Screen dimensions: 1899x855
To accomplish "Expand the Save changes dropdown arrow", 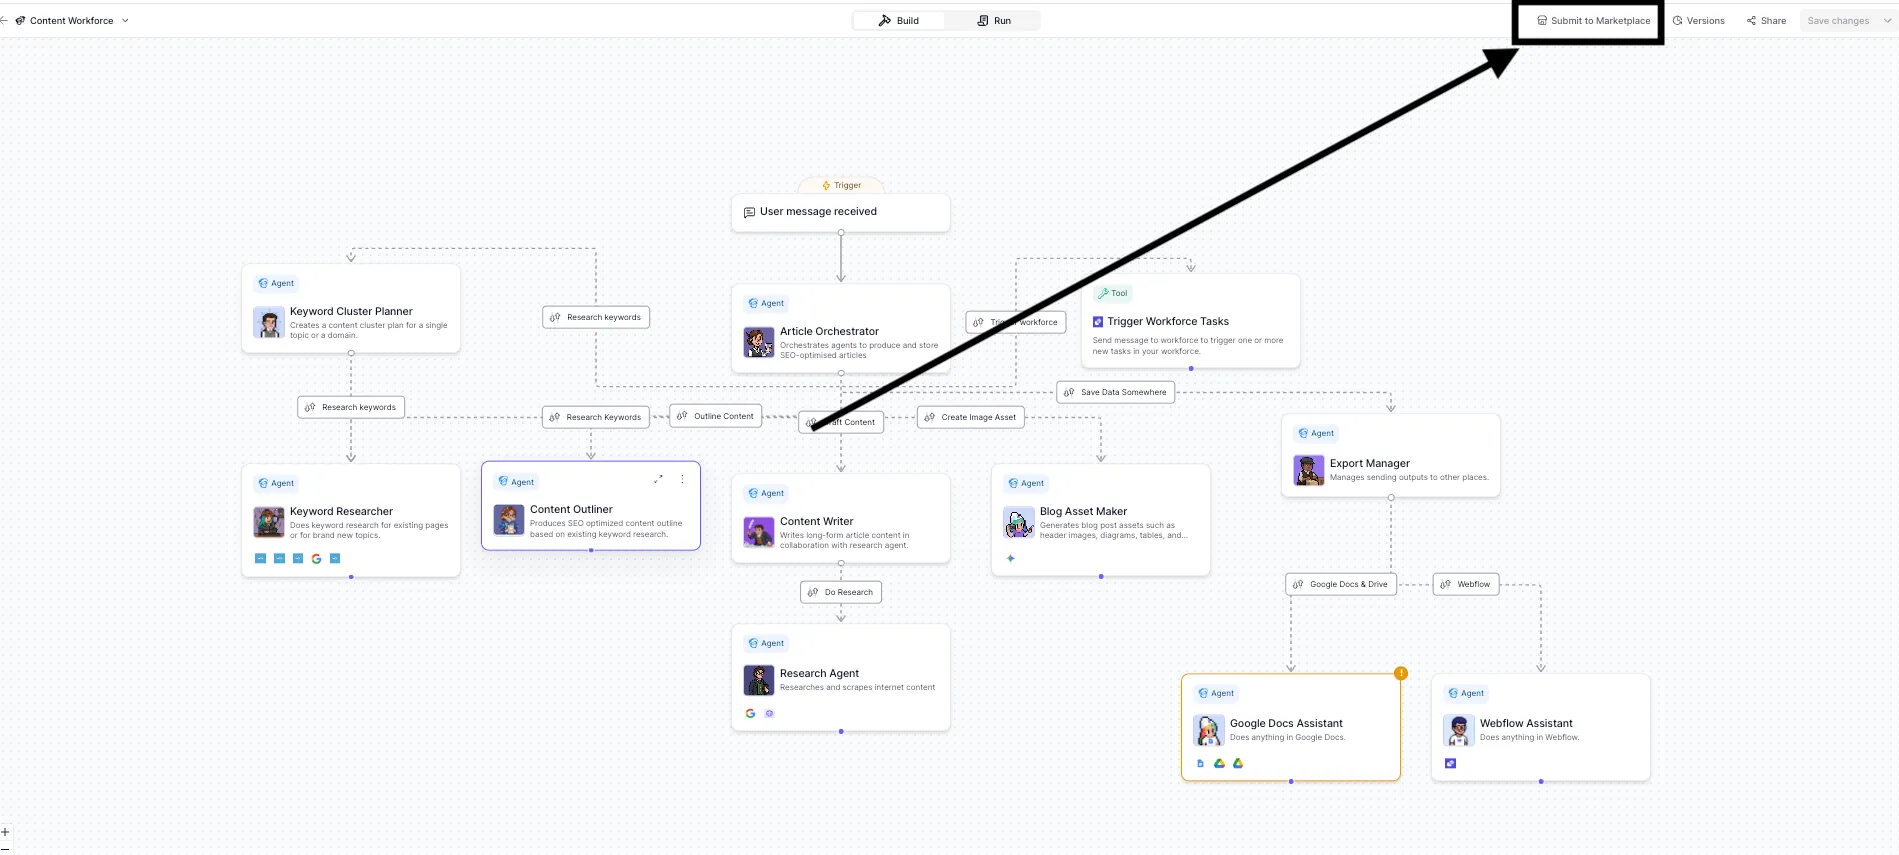I will click(1887, 20).
